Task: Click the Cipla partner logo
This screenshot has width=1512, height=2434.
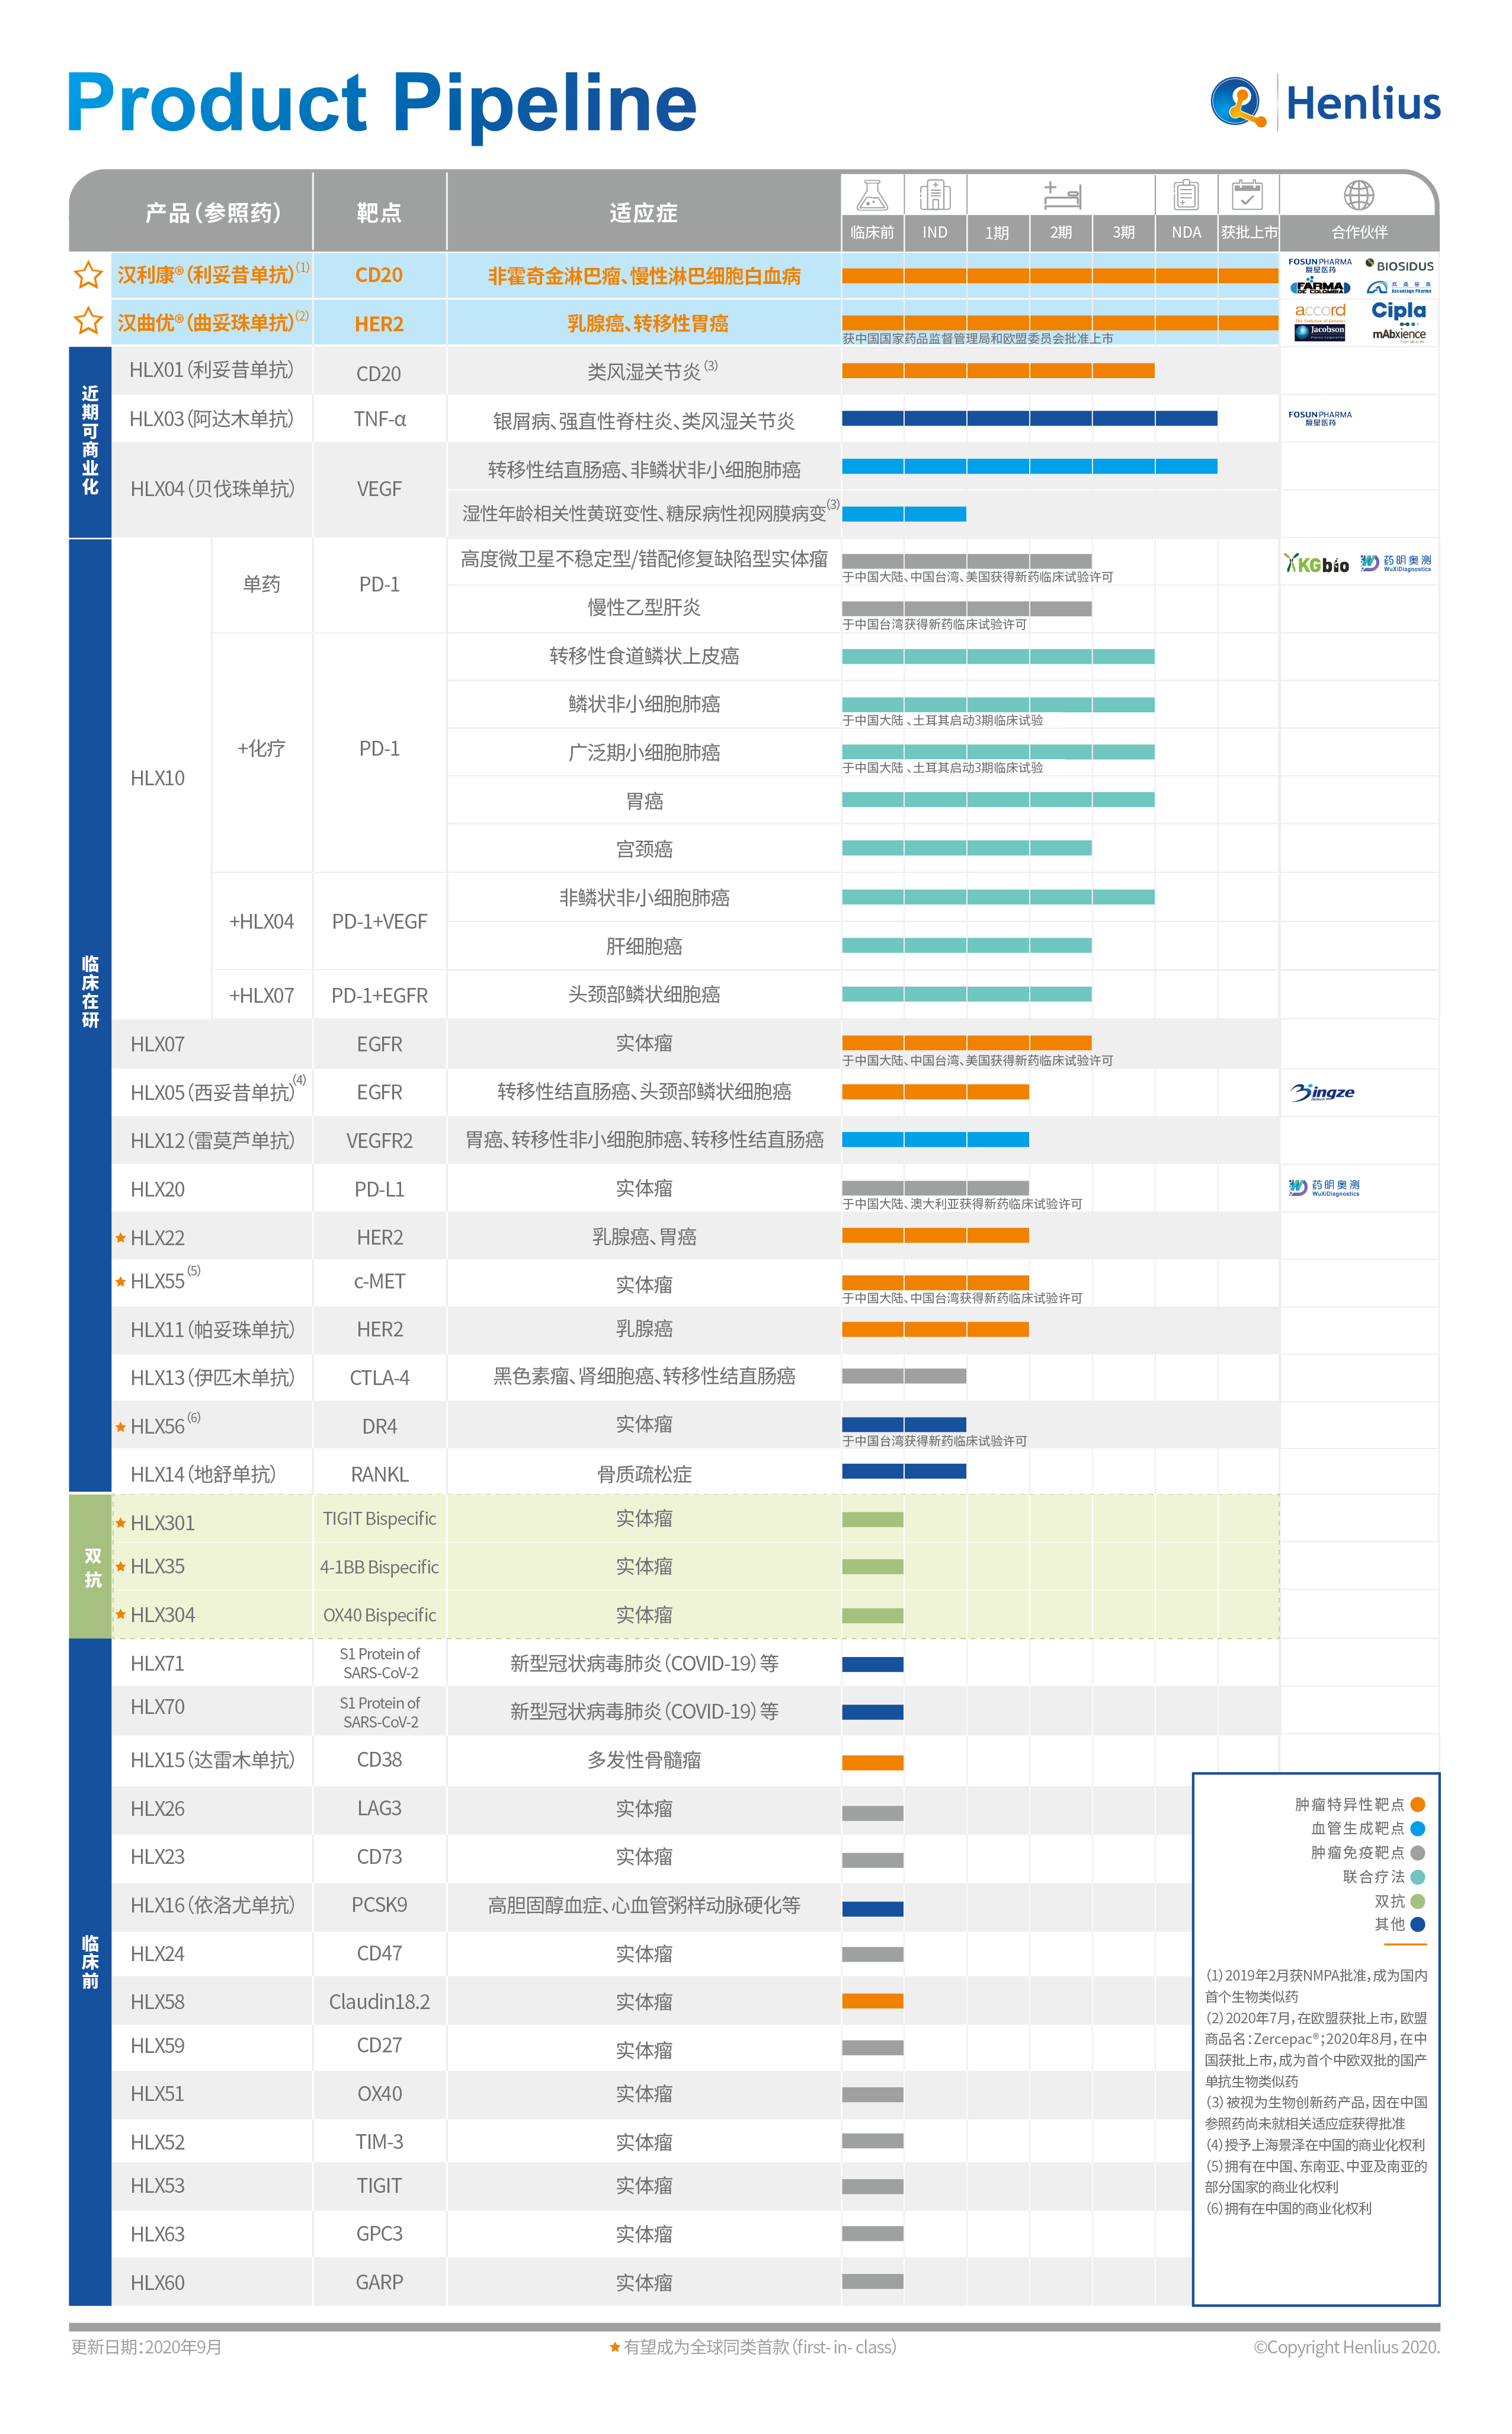Action: coord(1398,311)
